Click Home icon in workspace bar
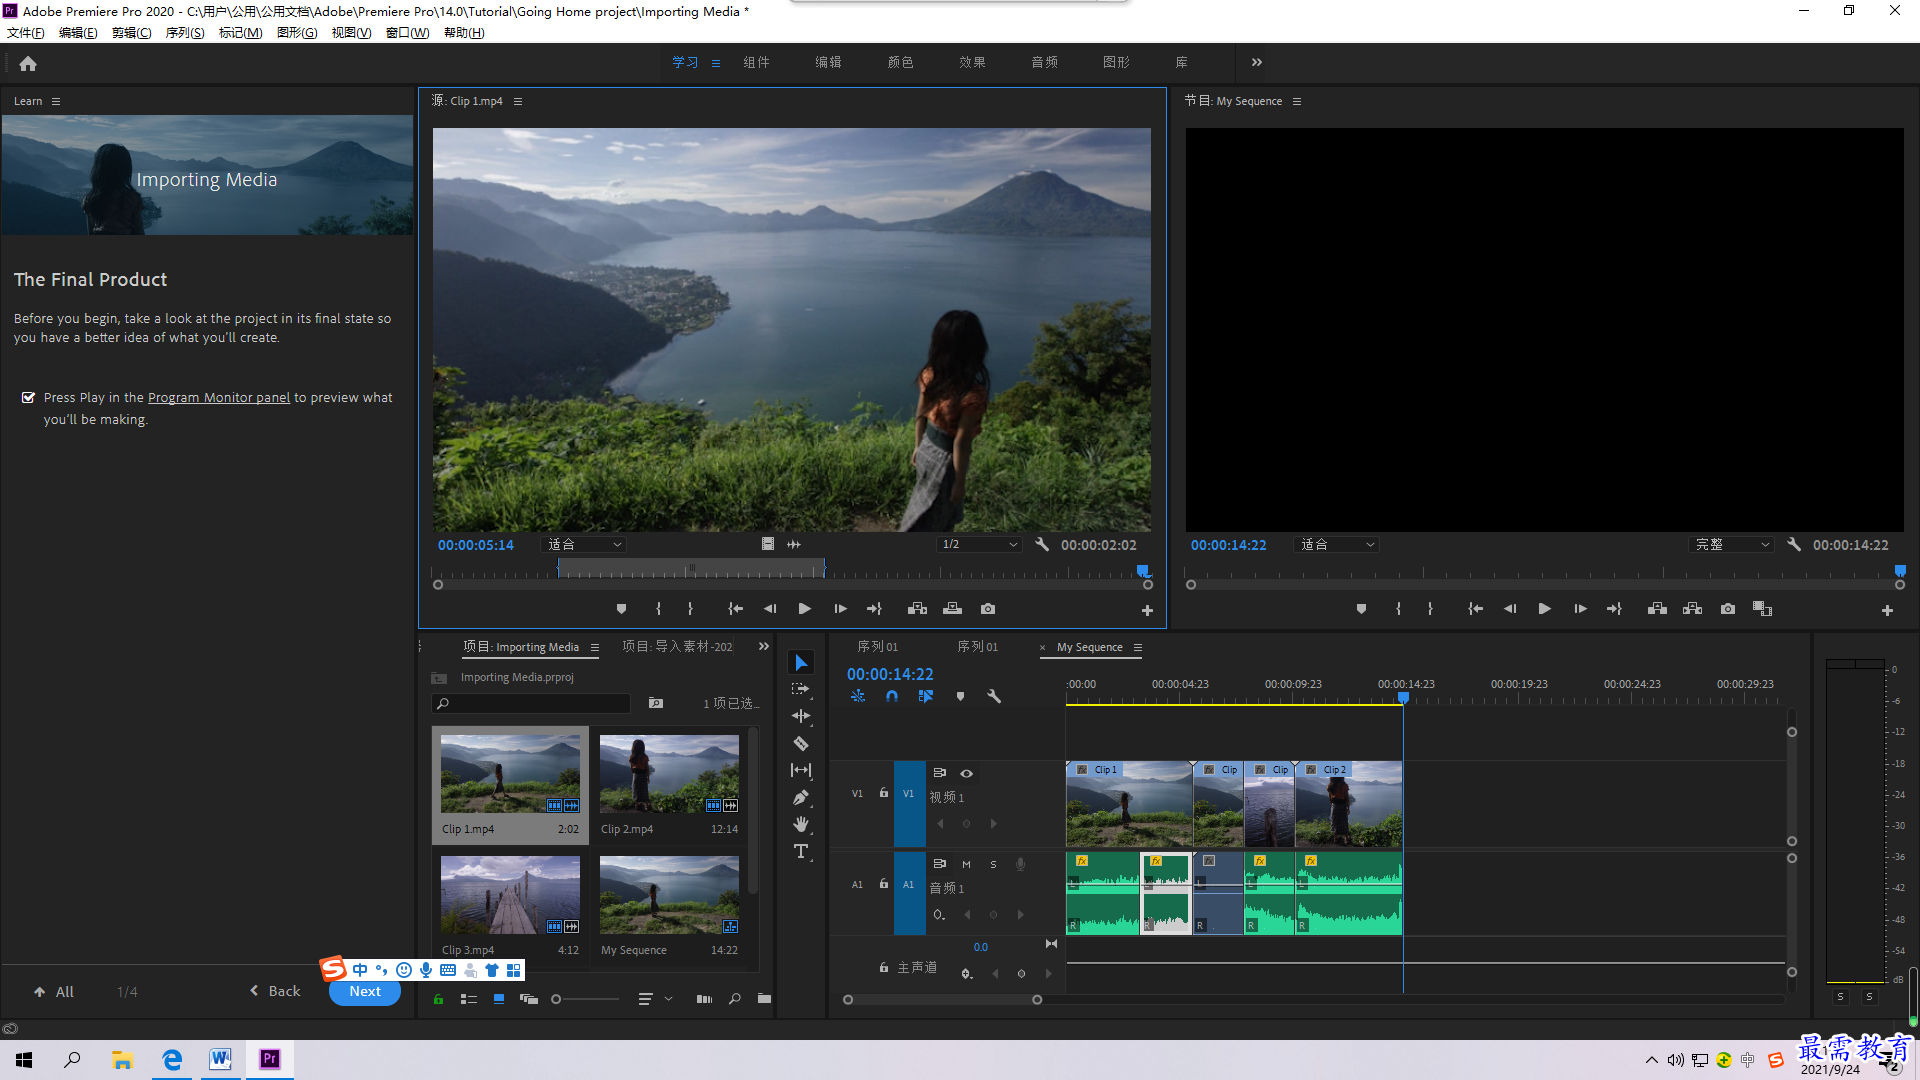1920x1080 pixels. [x=28, y=63]
